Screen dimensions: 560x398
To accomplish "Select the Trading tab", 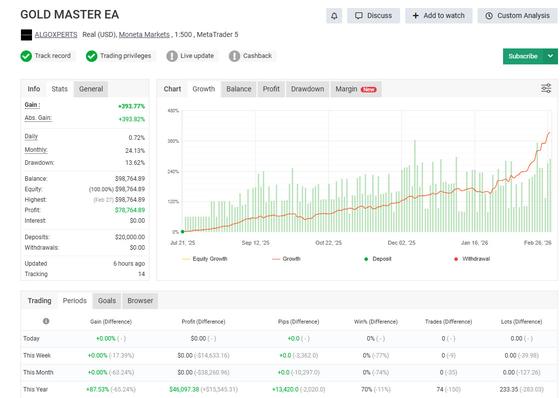I will 40,301.
